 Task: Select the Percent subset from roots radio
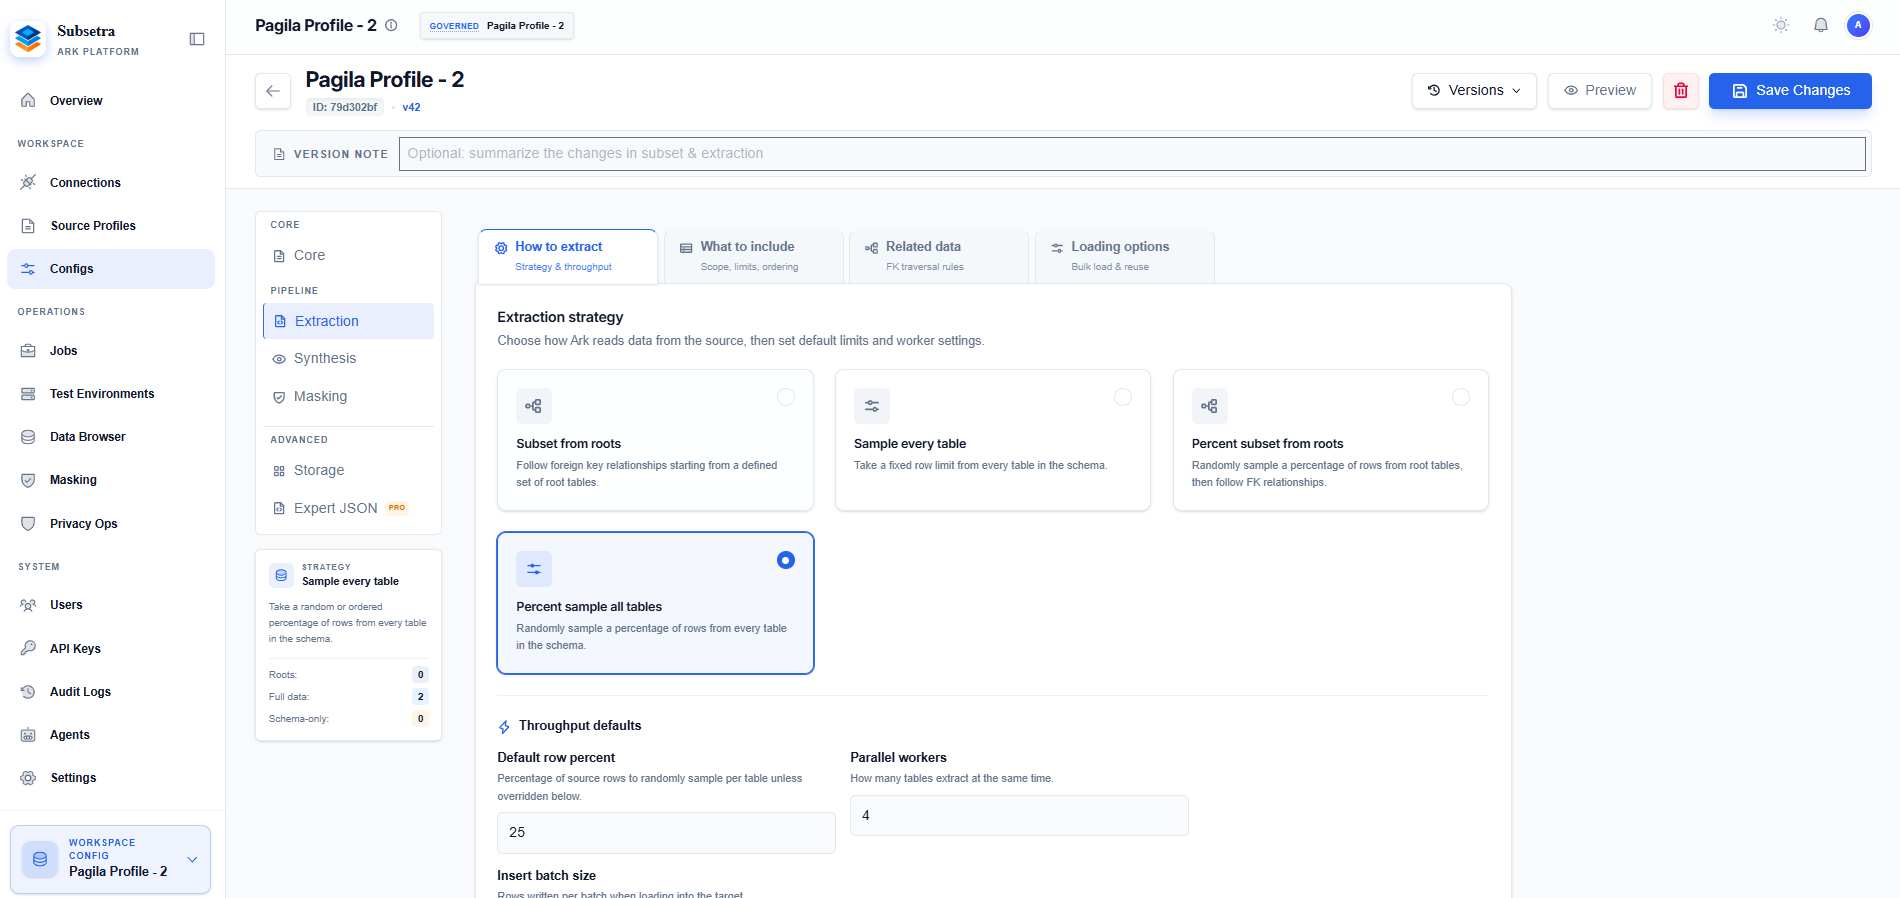(x=1461, y=397)
